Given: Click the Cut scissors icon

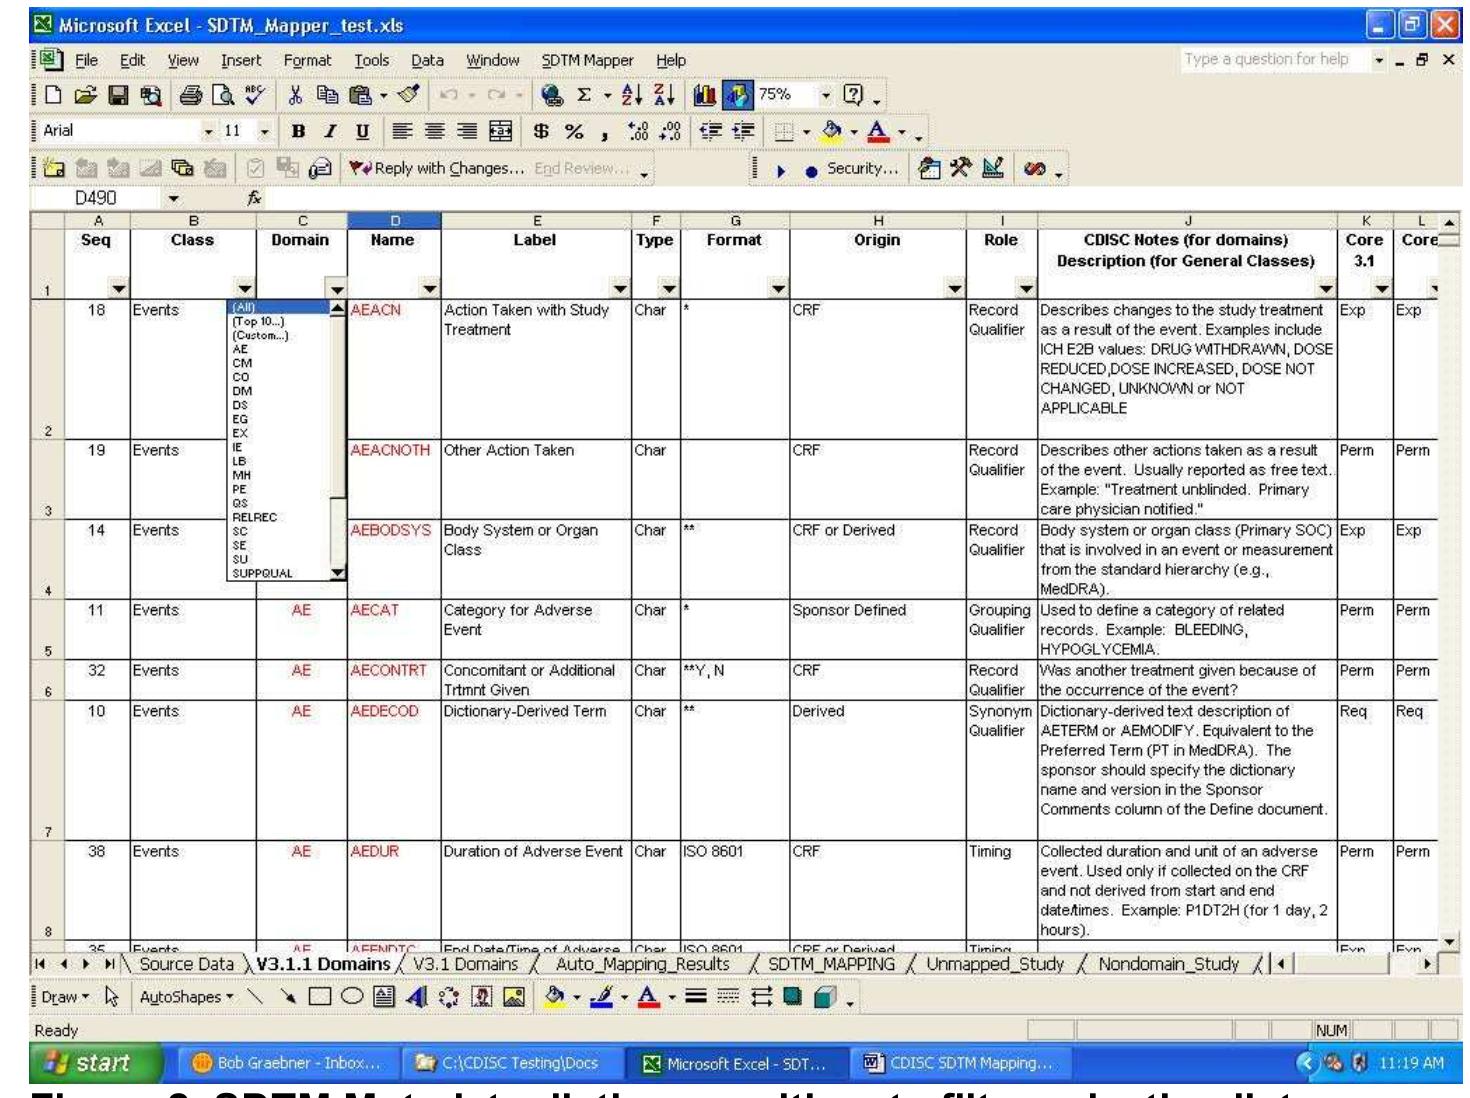Looking at the screenshot, I should (x=296, y=96).
